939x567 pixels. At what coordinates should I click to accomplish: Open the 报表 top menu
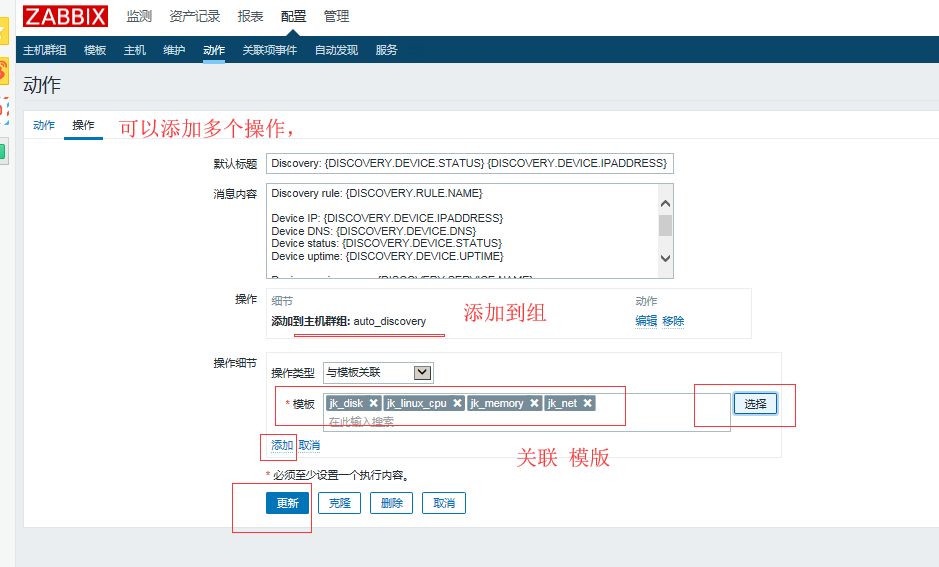[250, 16]
